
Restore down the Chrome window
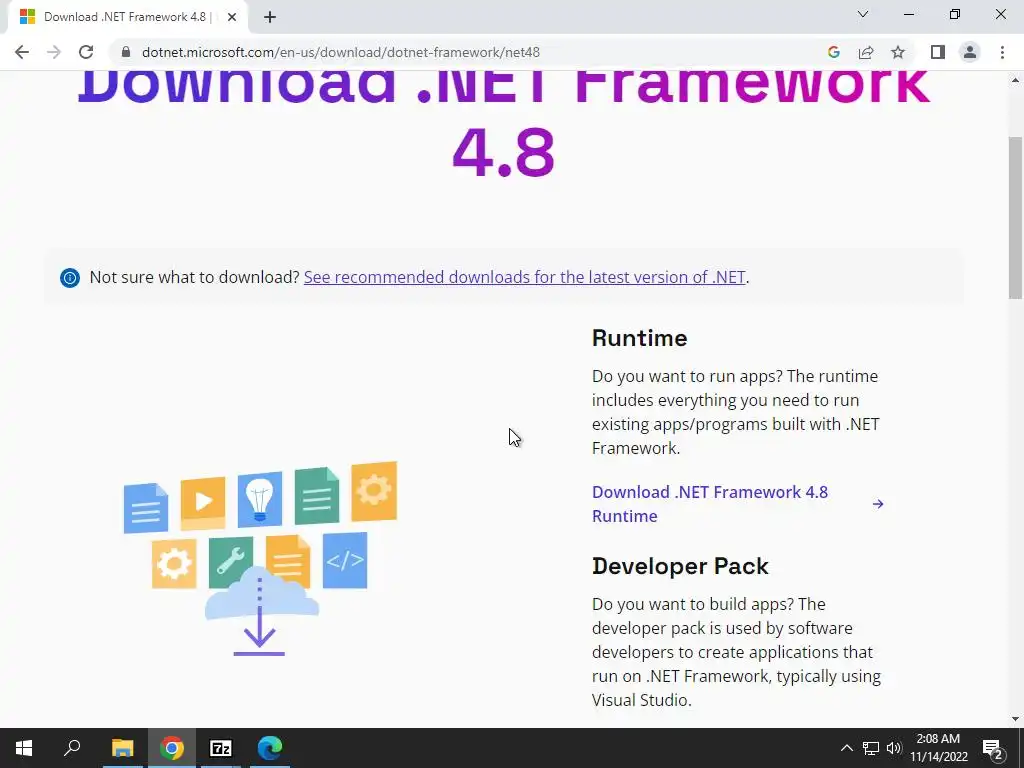click(955, 14)
